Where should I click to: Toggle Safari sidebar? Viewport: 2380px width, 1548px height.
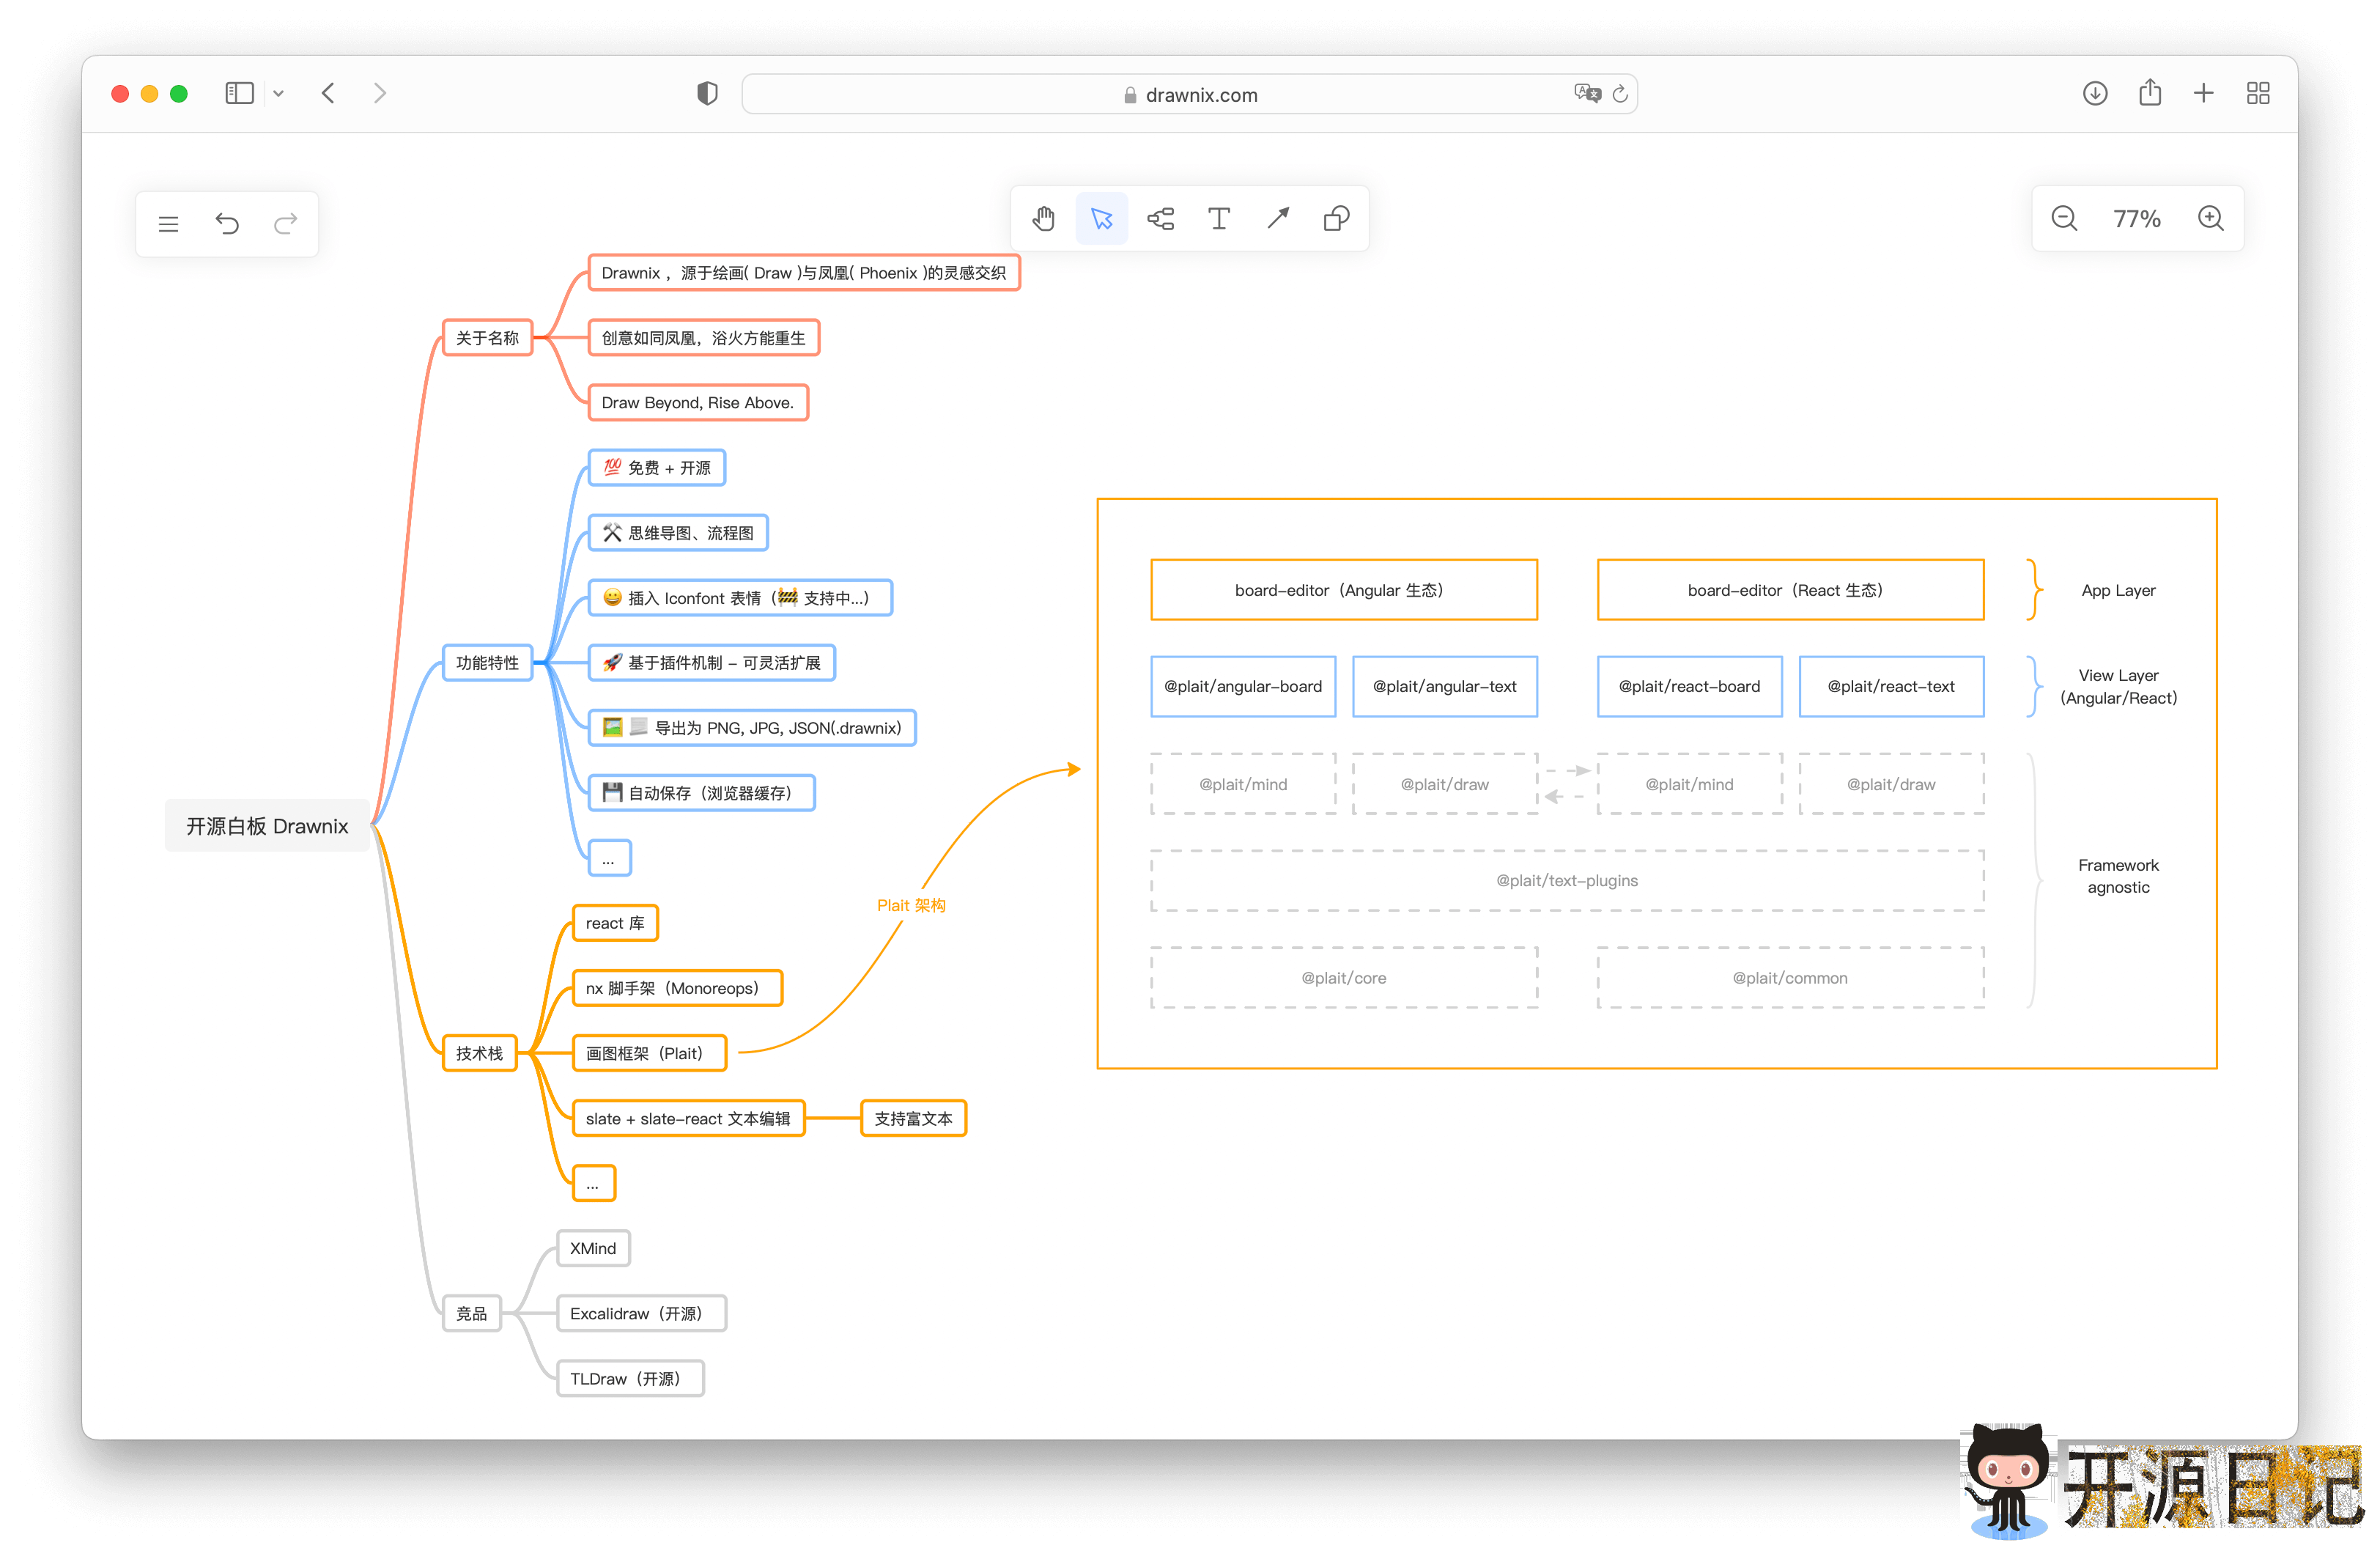pyautogui.click(x=240, y=94)
